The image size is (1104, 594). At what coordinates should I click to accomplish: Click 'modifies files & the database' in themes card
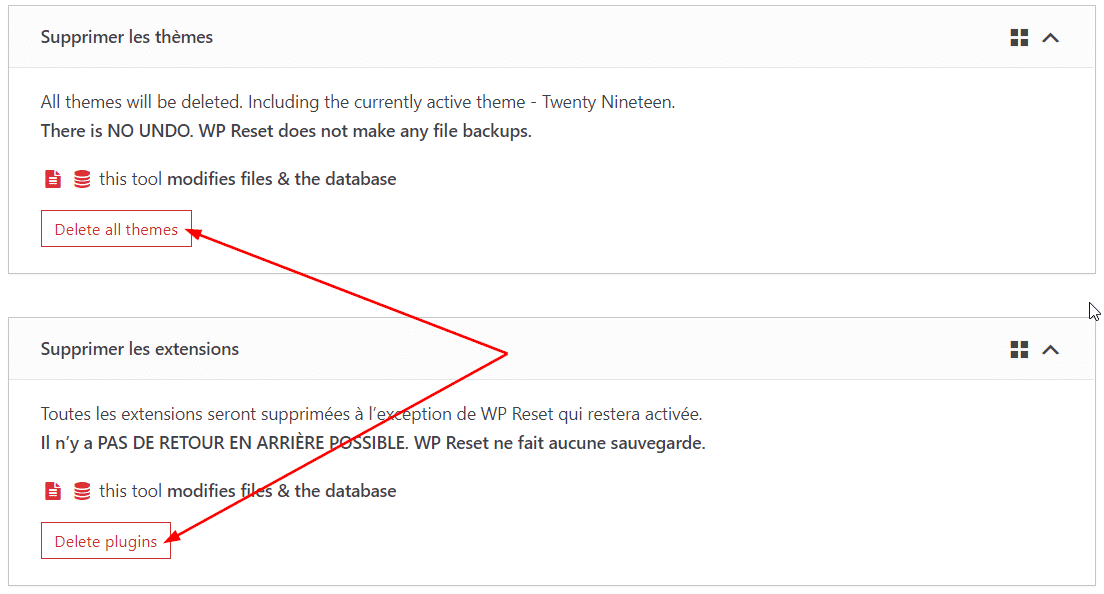tap(281, 180)
